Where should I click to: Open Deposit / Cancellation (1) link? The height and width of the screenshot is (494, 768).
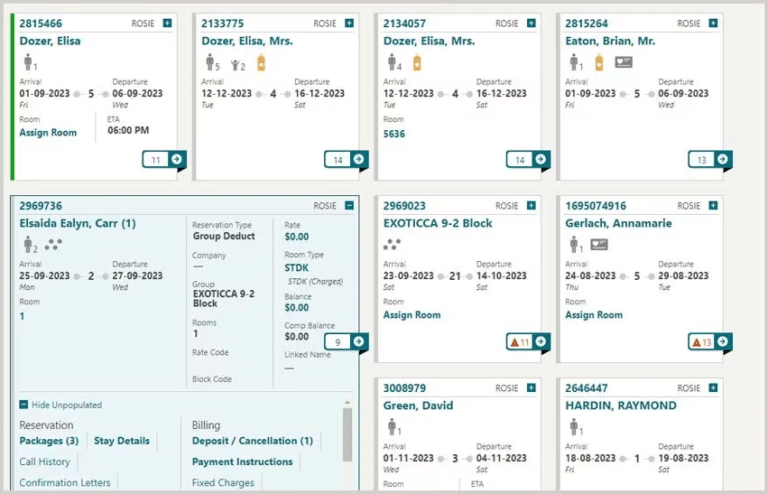pos(252,441)
